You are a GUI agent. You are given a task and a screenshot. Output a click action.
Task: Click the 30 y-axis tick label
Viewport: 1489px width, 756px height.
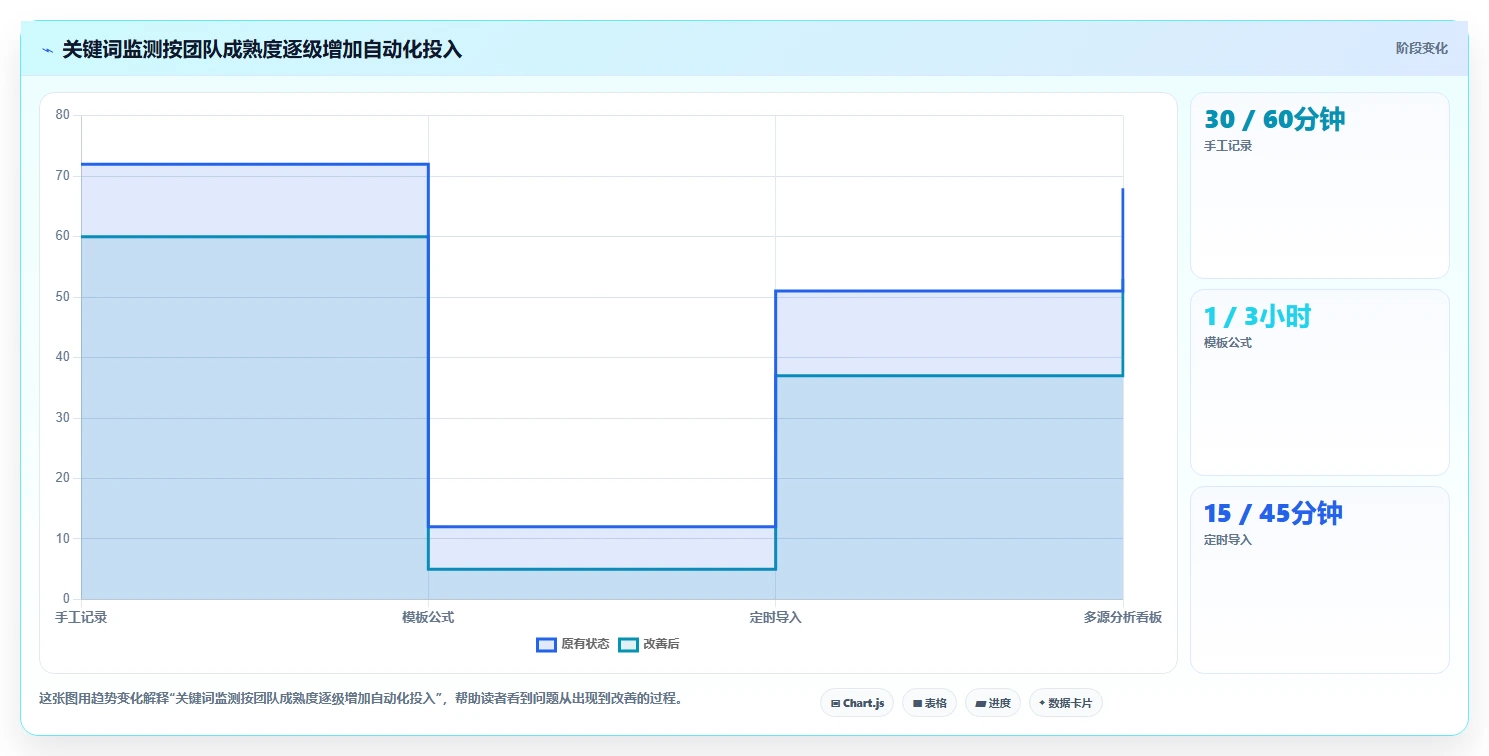coord(62,418)
